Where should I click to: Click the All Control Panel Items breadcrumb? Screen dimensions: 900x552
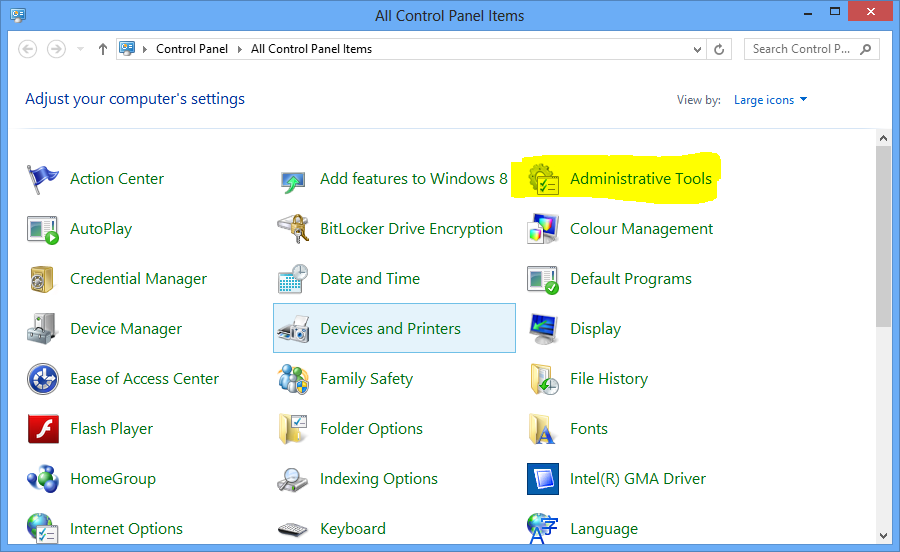(x=311, y=49)
